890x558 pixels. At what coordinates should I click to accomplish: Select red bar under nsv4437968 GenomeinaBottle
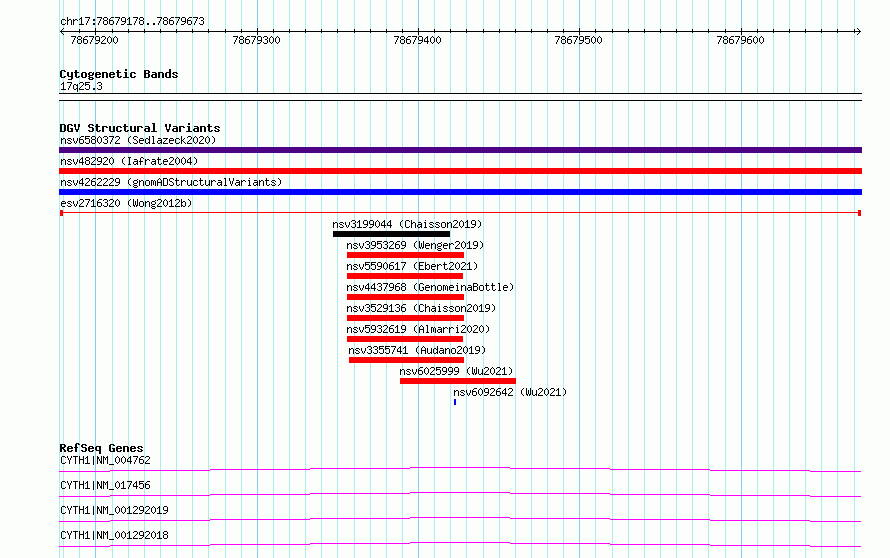click(x=405, y=297)
